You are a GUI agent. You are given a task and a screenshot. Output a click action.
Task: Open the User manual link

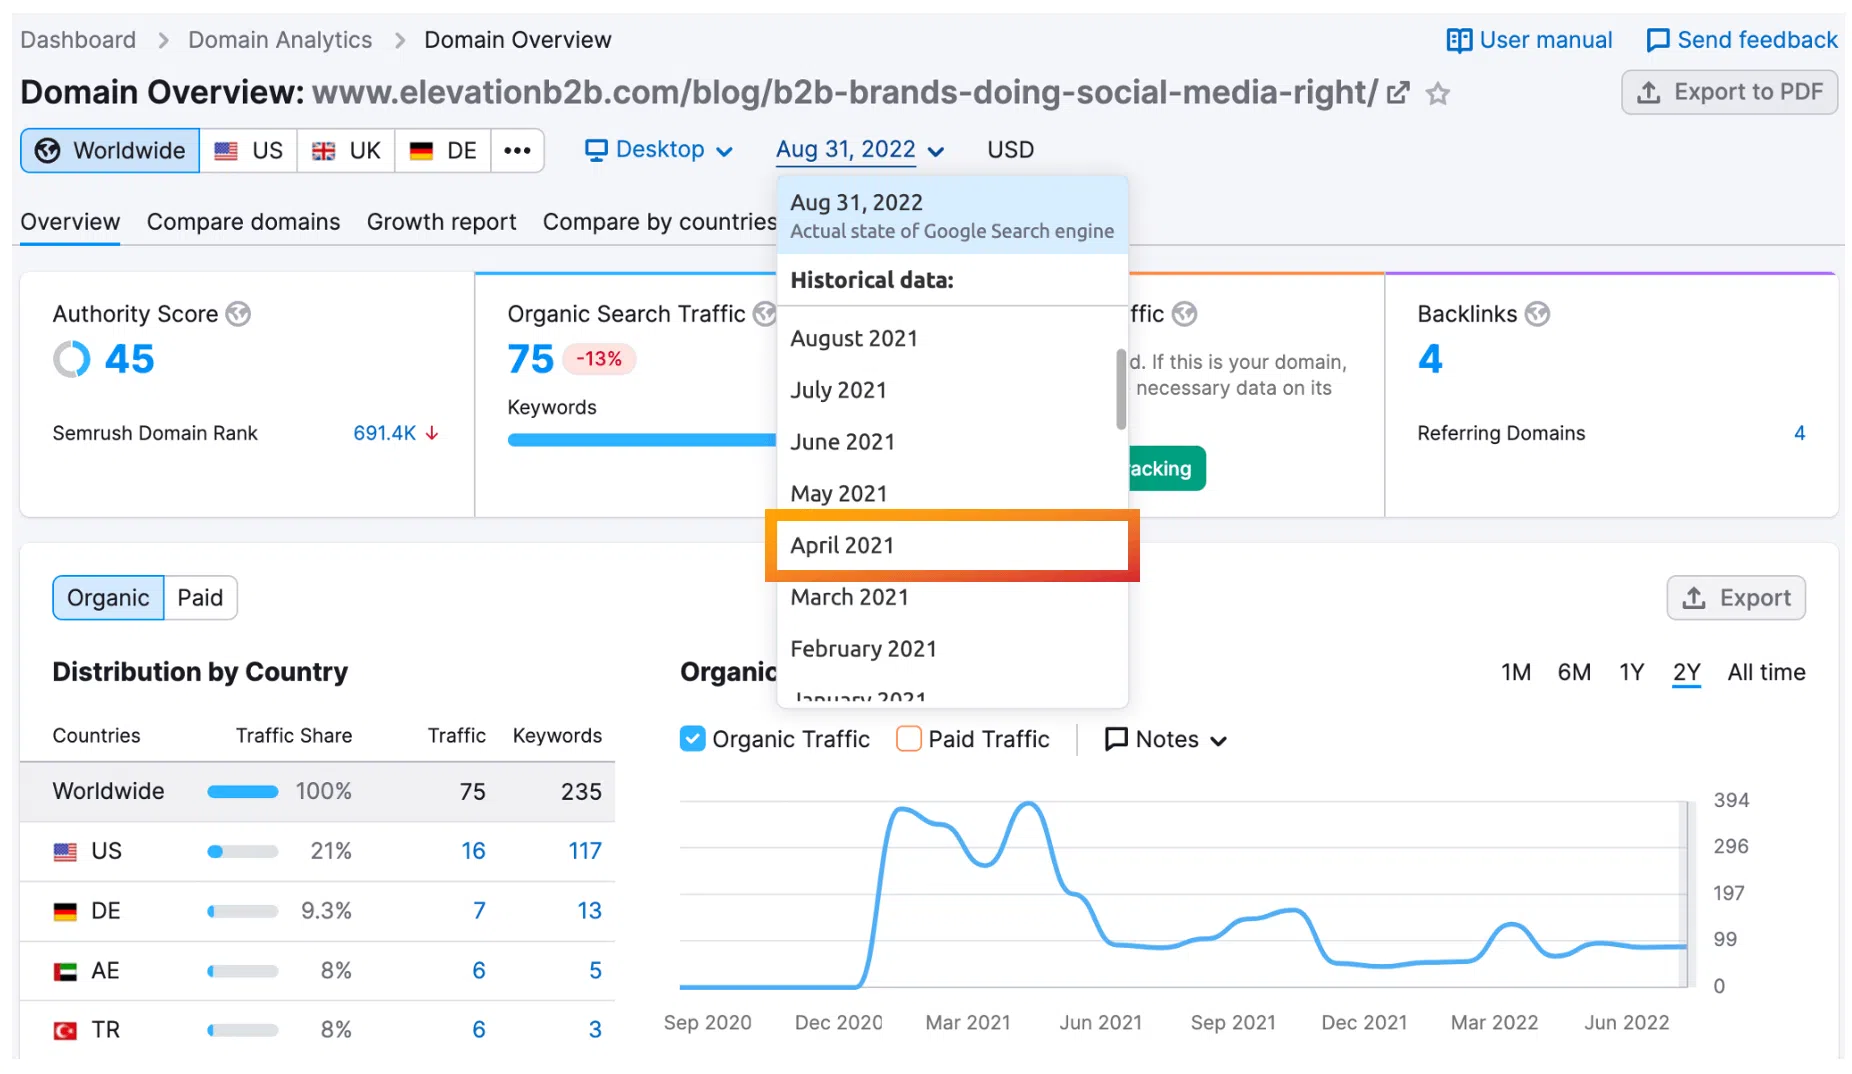[1529, 40]
